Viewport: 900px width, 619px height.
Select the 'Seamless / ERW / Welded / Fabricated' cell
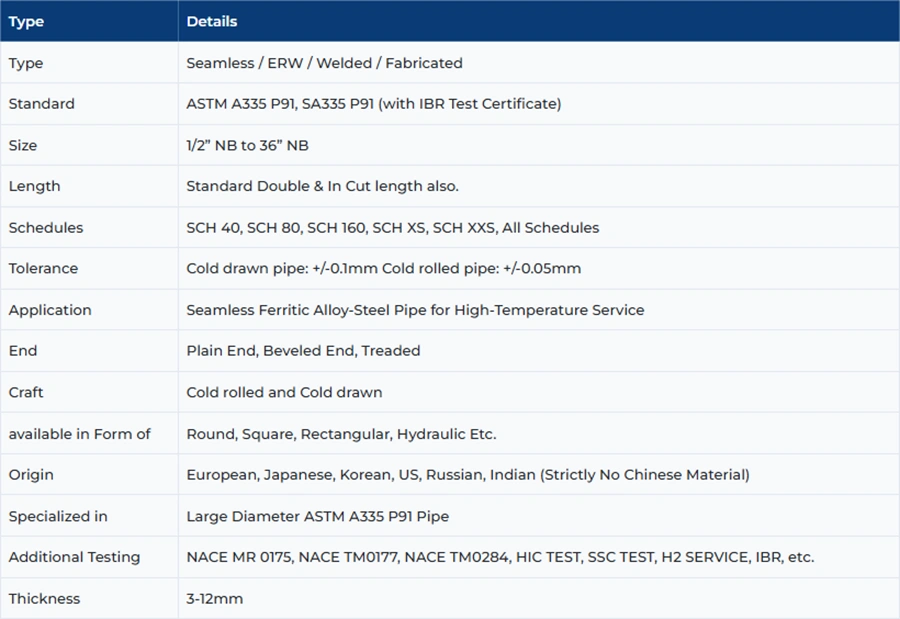point(324,63)
